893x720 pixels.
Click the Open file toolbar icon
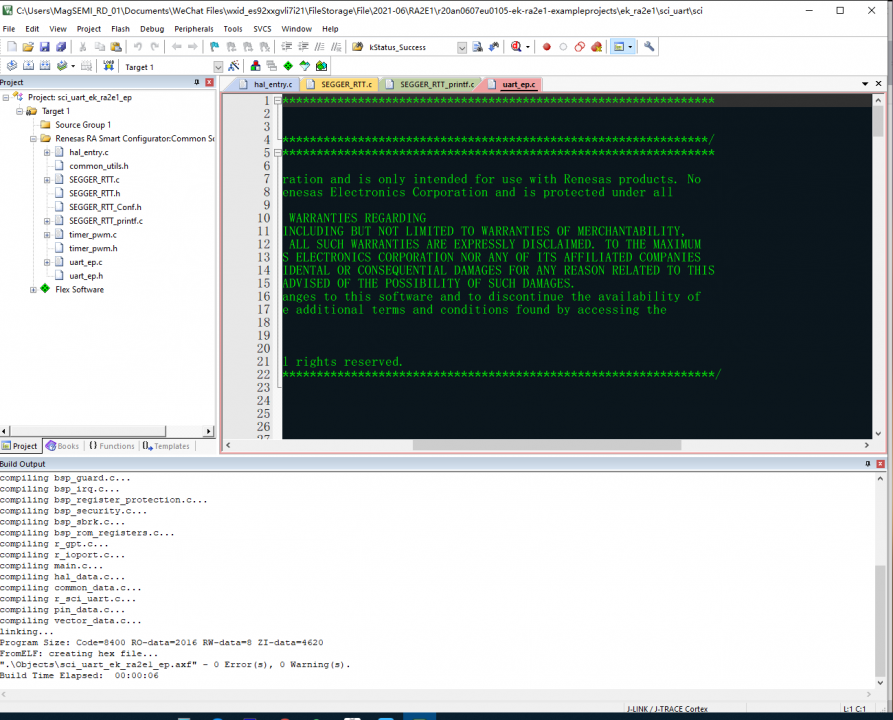[x=28, y=47]
